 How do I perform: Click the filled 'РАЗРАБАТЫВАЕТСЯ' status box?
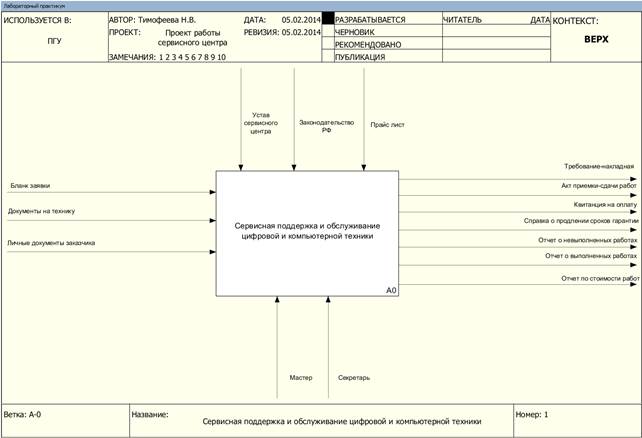point(328,18)
